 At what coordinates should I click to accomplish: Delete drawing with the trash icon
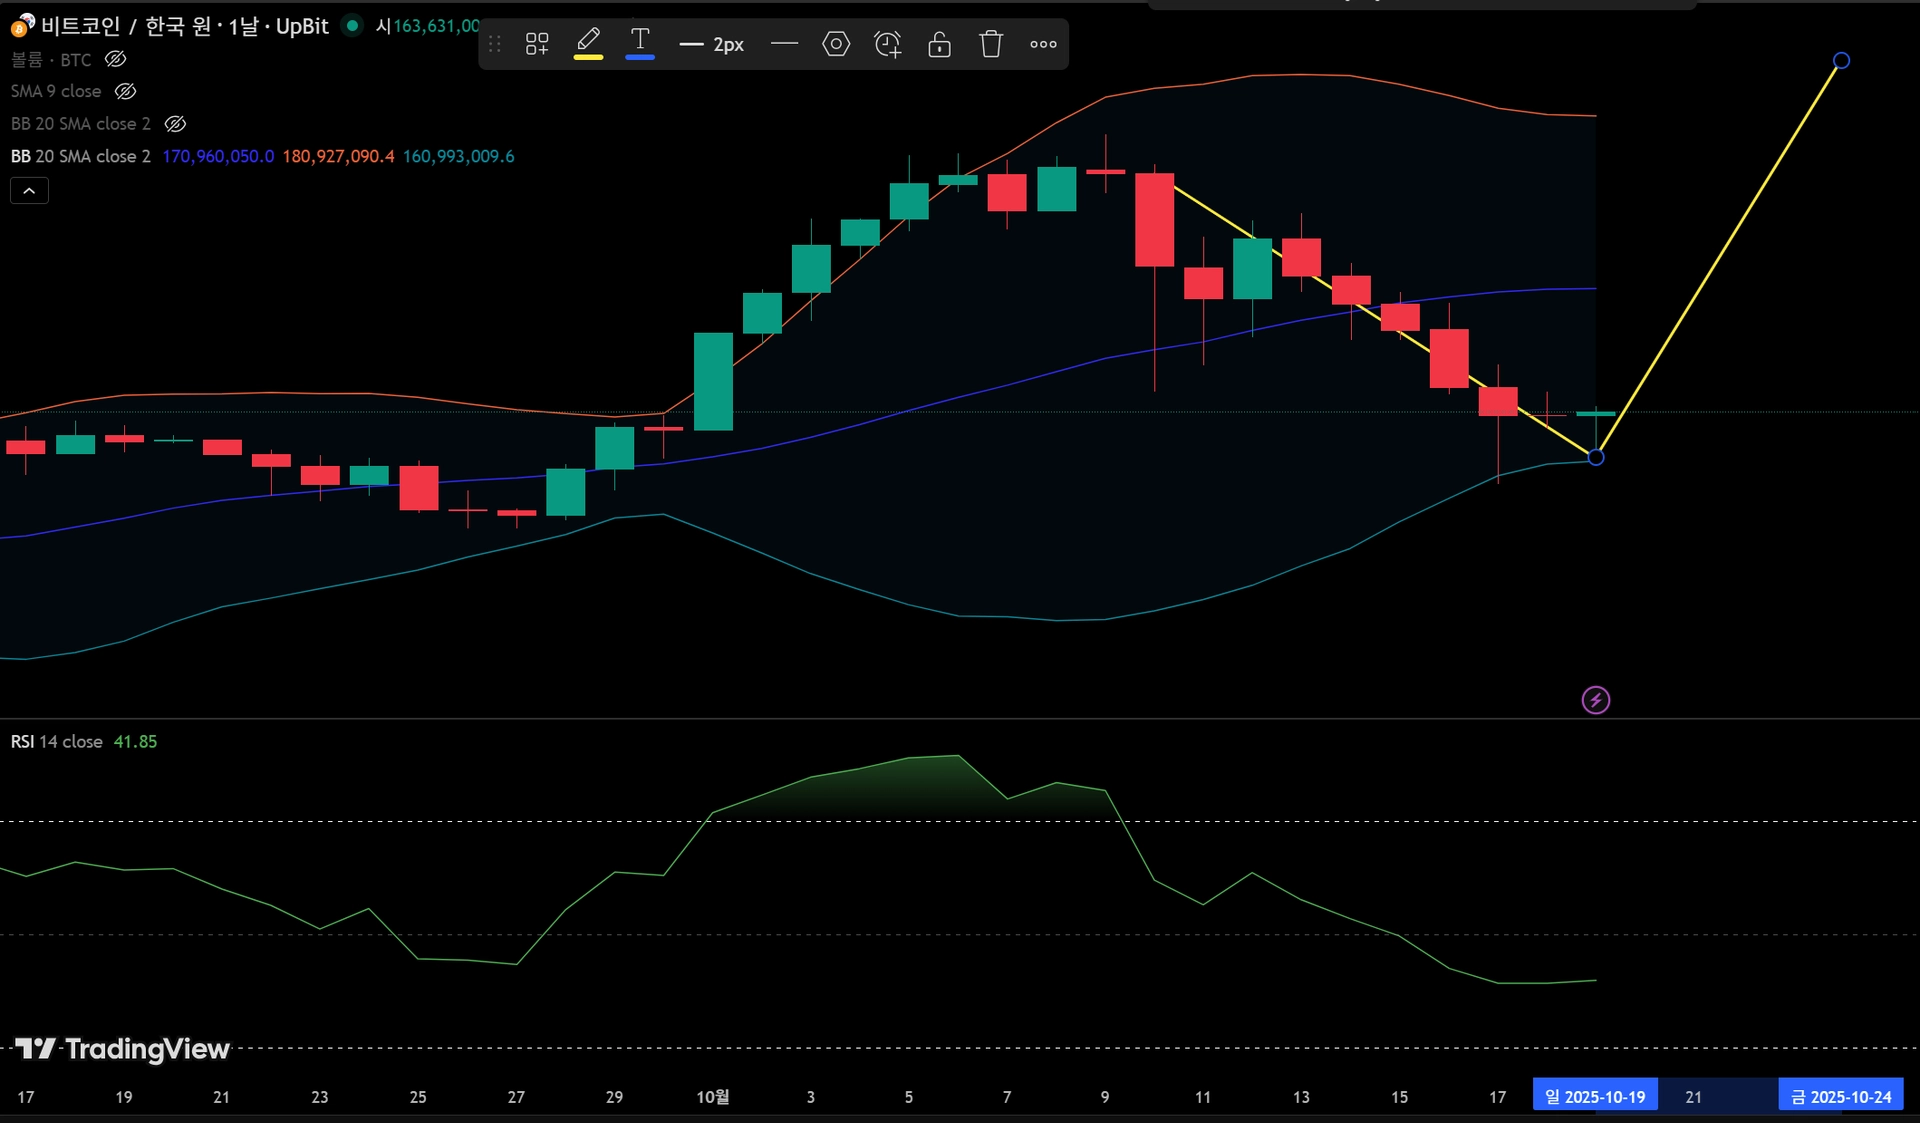click(x=991, y=44)
